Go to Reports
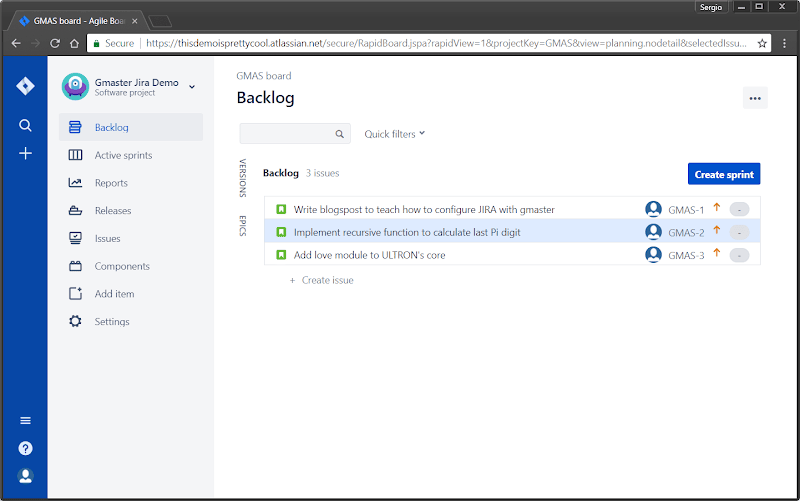This screenshot has width=800, height=501. tap(111, 183)
